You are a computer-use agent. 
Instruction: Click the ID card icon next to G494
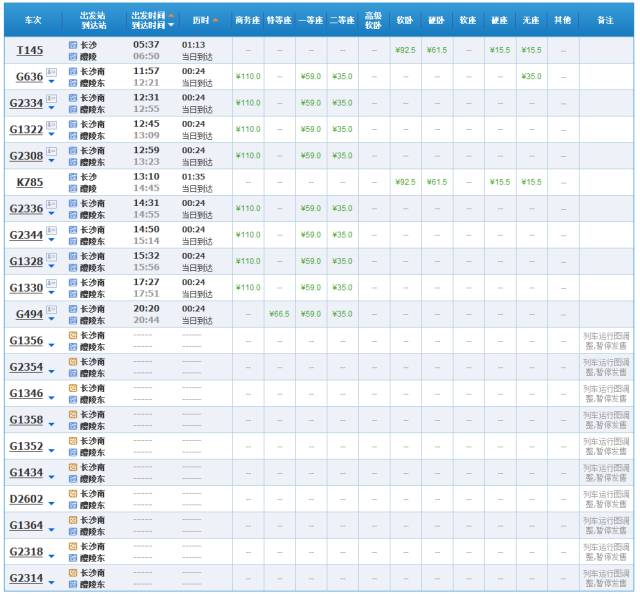click(x=51, y=309)
